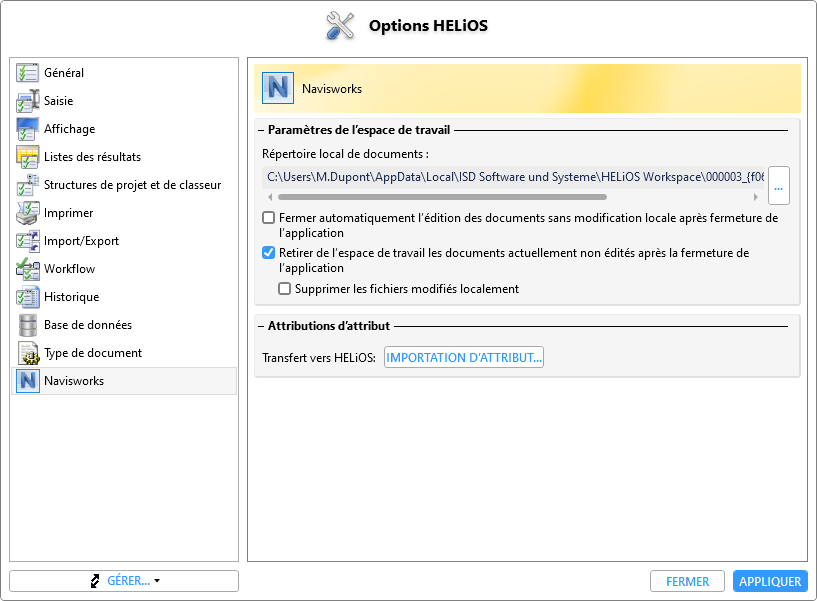Select the Base de données database icon
The width and height of the screenshot is (817, 601).
[x=27, y=325]
